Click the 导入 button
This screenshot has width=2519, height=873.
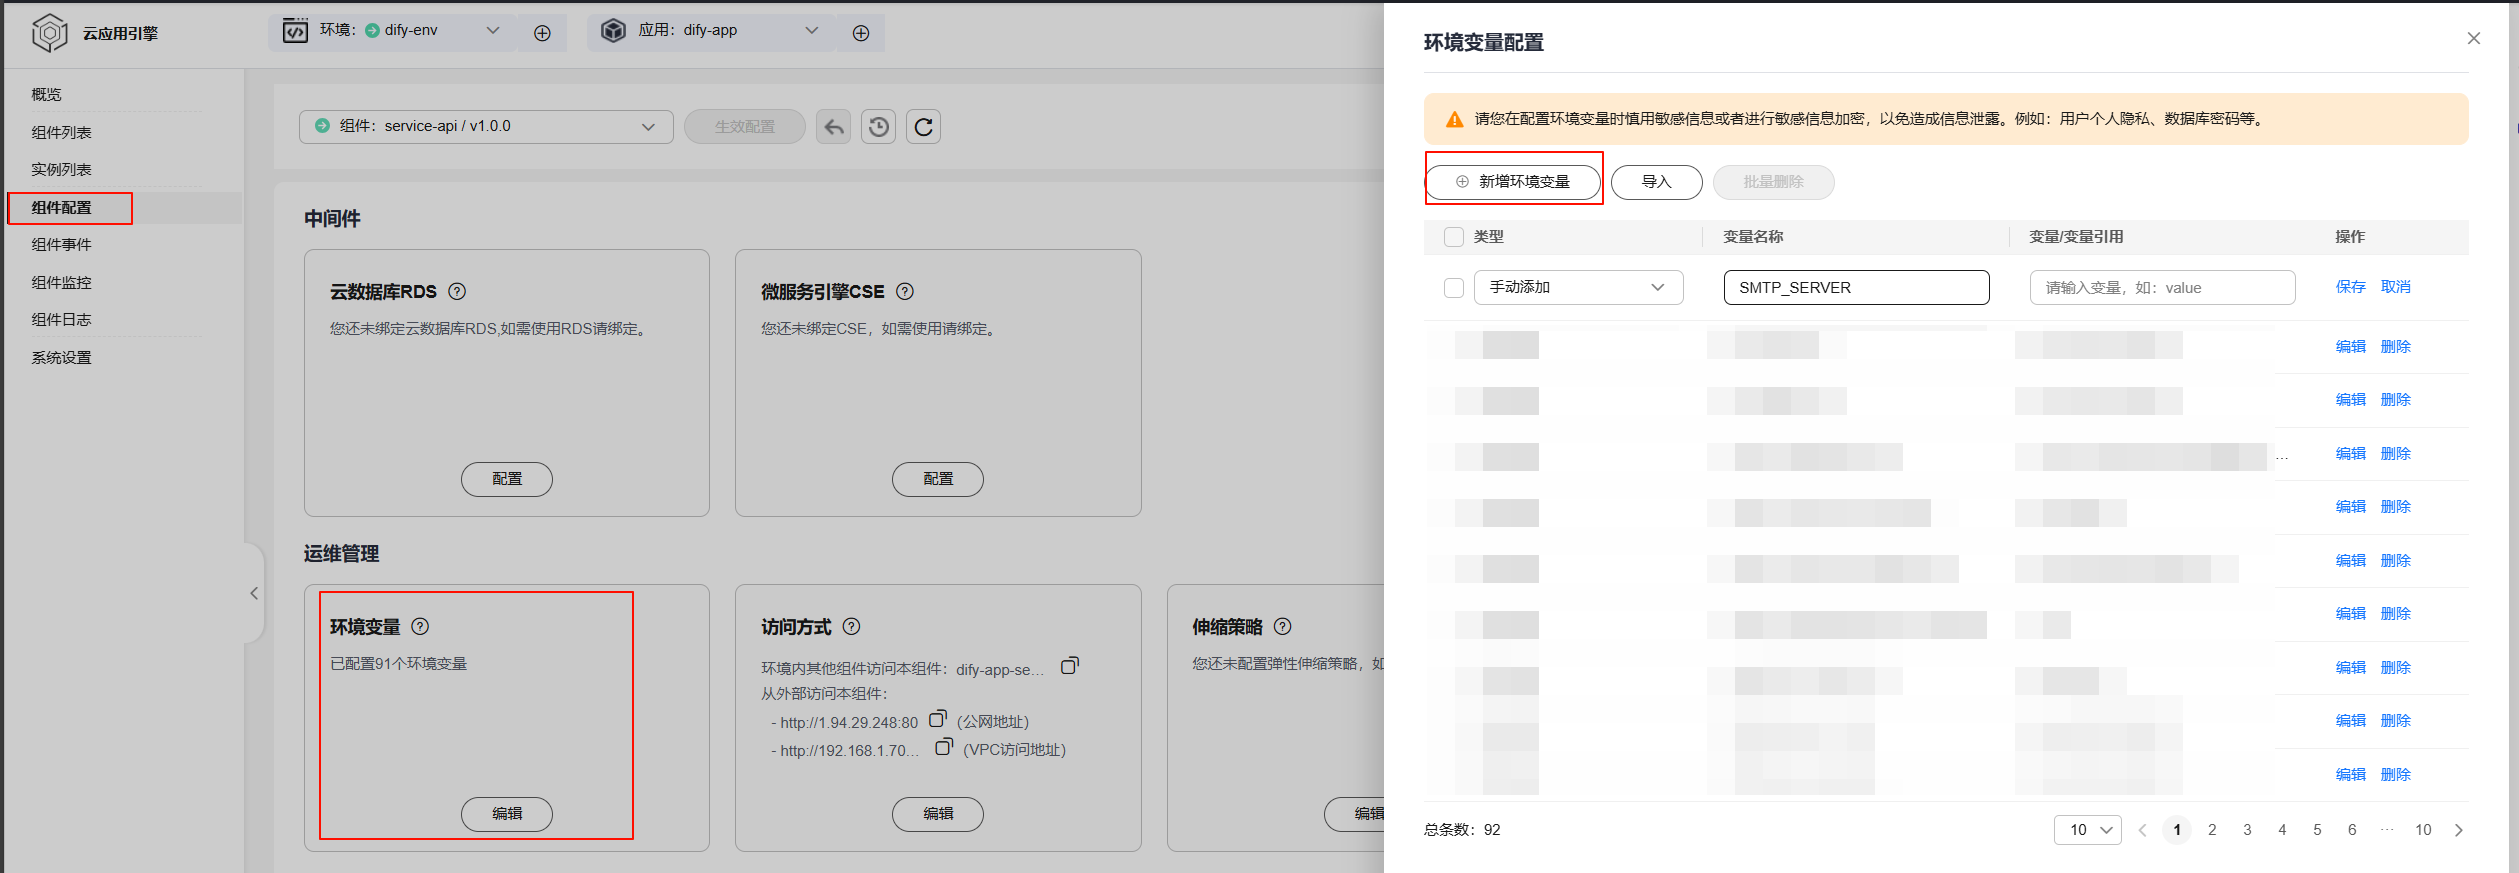pos(1656,182)
